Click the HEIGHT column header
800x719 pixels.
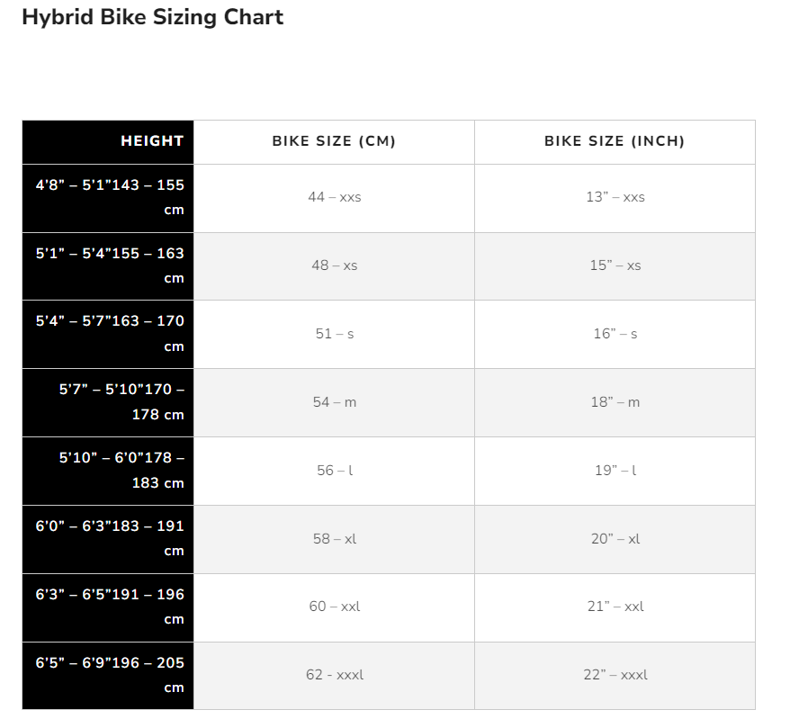[152, 141]
